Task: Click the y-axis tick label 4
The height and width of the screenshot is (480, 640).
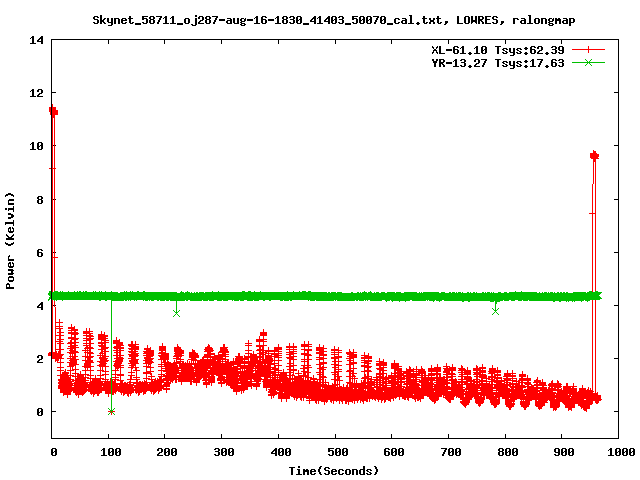Action: click(x=40, y=306)
